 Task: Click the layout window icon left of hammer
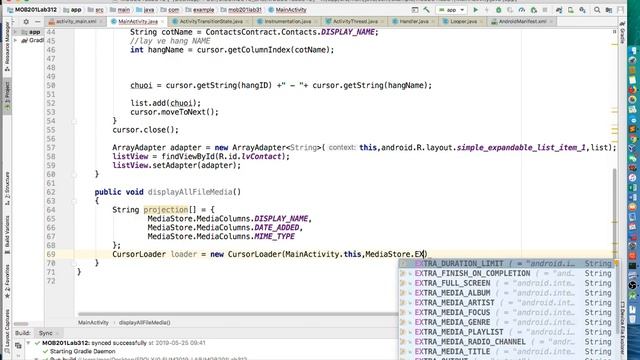[x=415, y=10]
